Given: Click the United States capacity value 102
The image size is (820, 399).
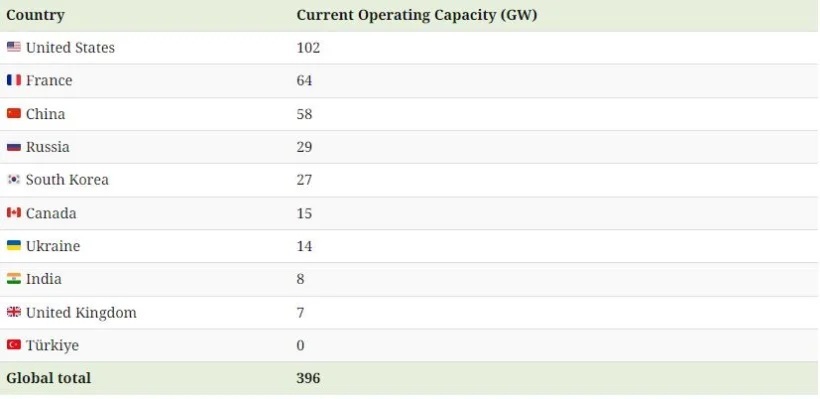Looking at the screenshot, I should coord(308,48).
